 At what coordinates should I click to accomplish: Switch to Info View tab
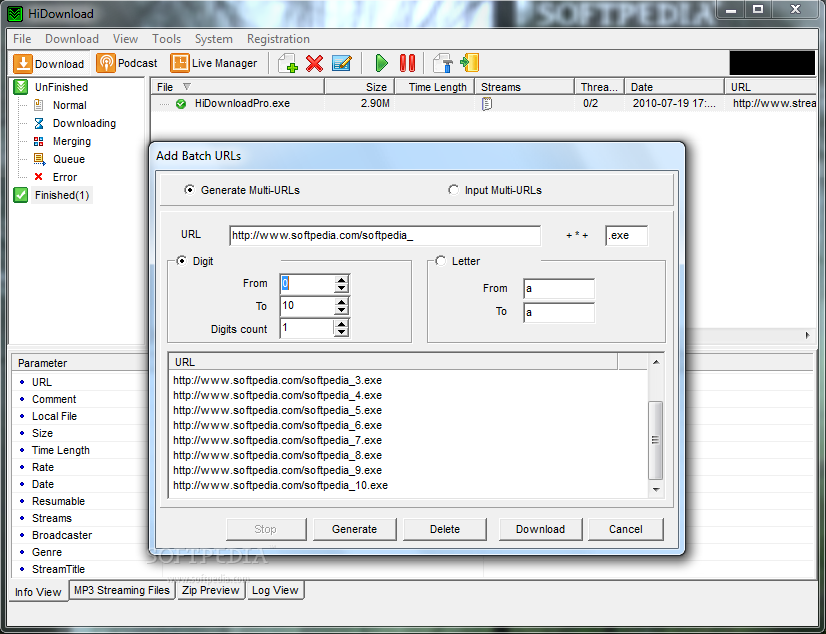[38, 592]
